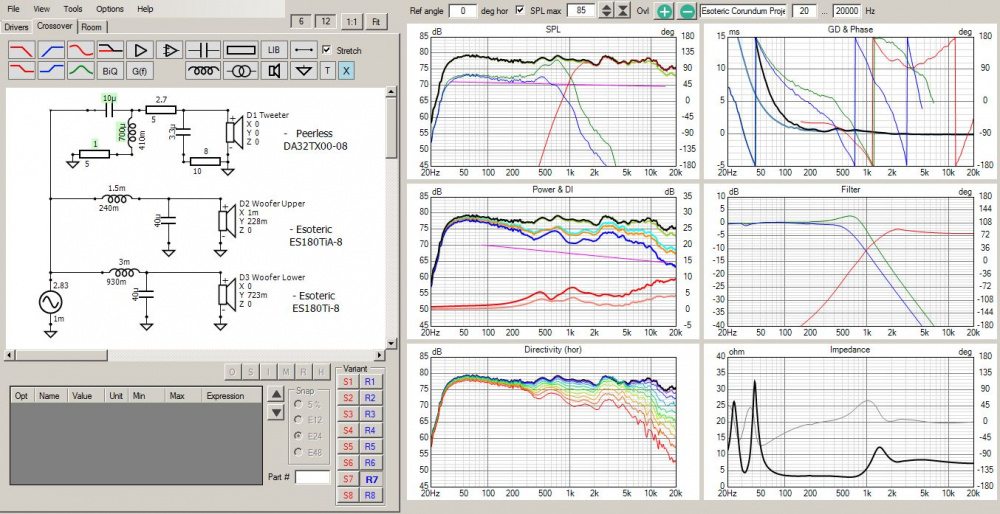This screenshot has width=1000, height=514.
Task: Move the selected part down with arrow
Action: (x=277, y=411)
